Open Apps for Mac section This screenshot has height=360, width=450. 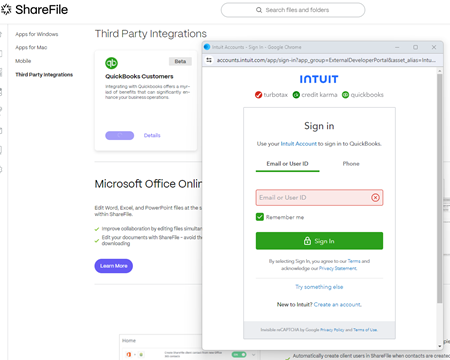pos(31,47)
